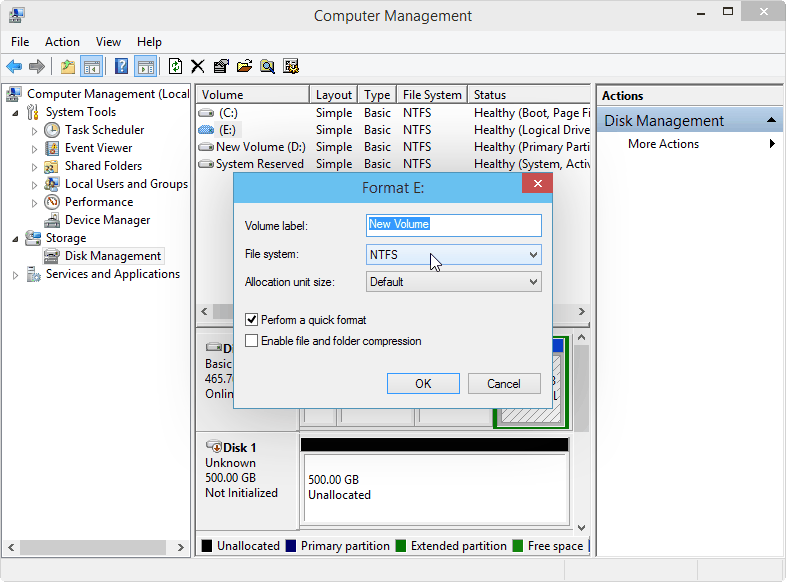Click the open folder toolbar icon

tap(244, 66)
